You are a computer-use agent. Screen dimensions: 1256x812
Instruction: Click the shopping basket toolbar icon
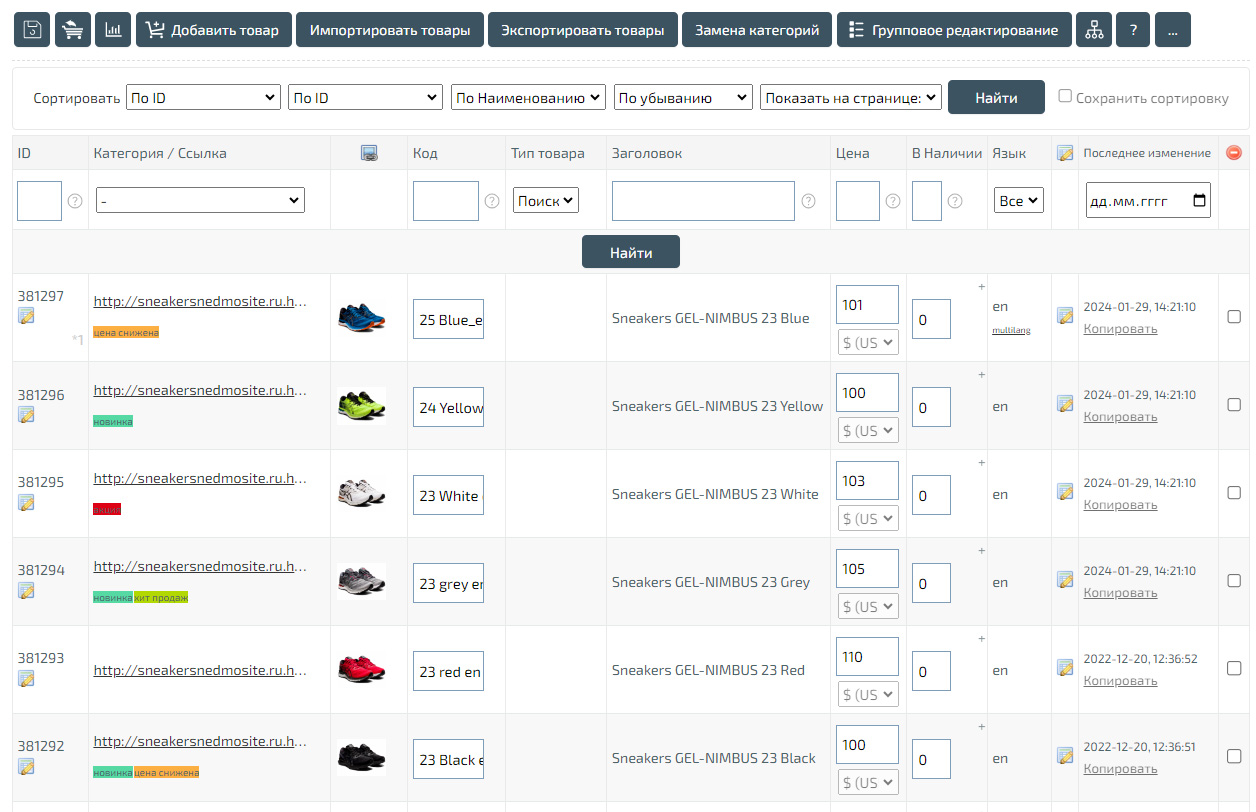point(72,30)
